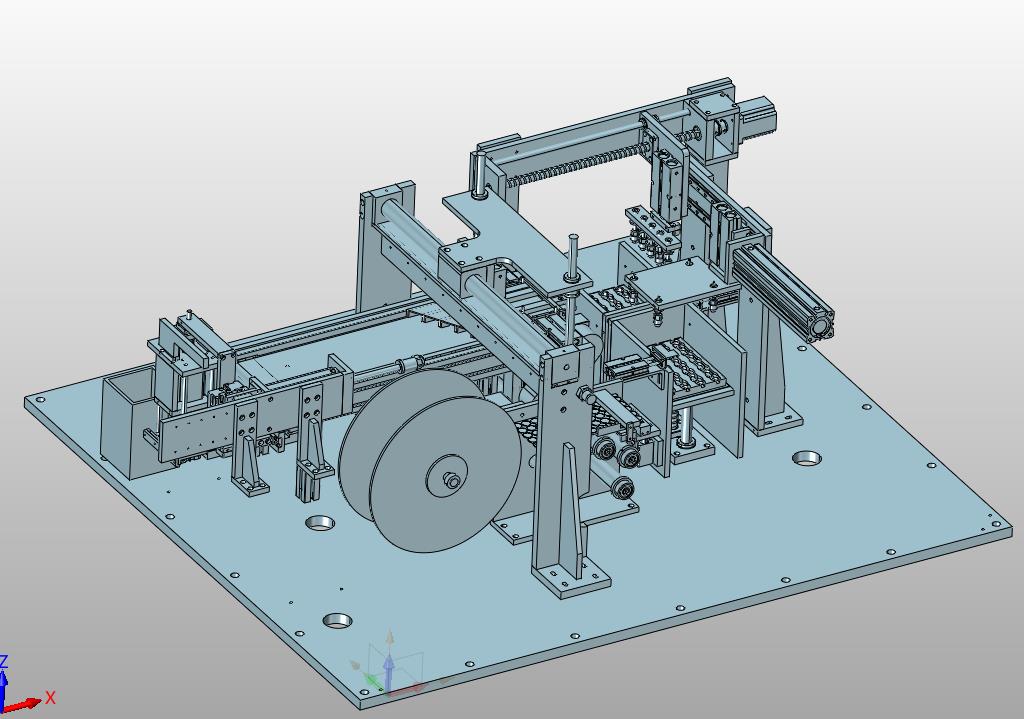Viewport: 1024px width, 719px height.
Task: Click the vertical guide pin above the center
Action: coord(573,258)
